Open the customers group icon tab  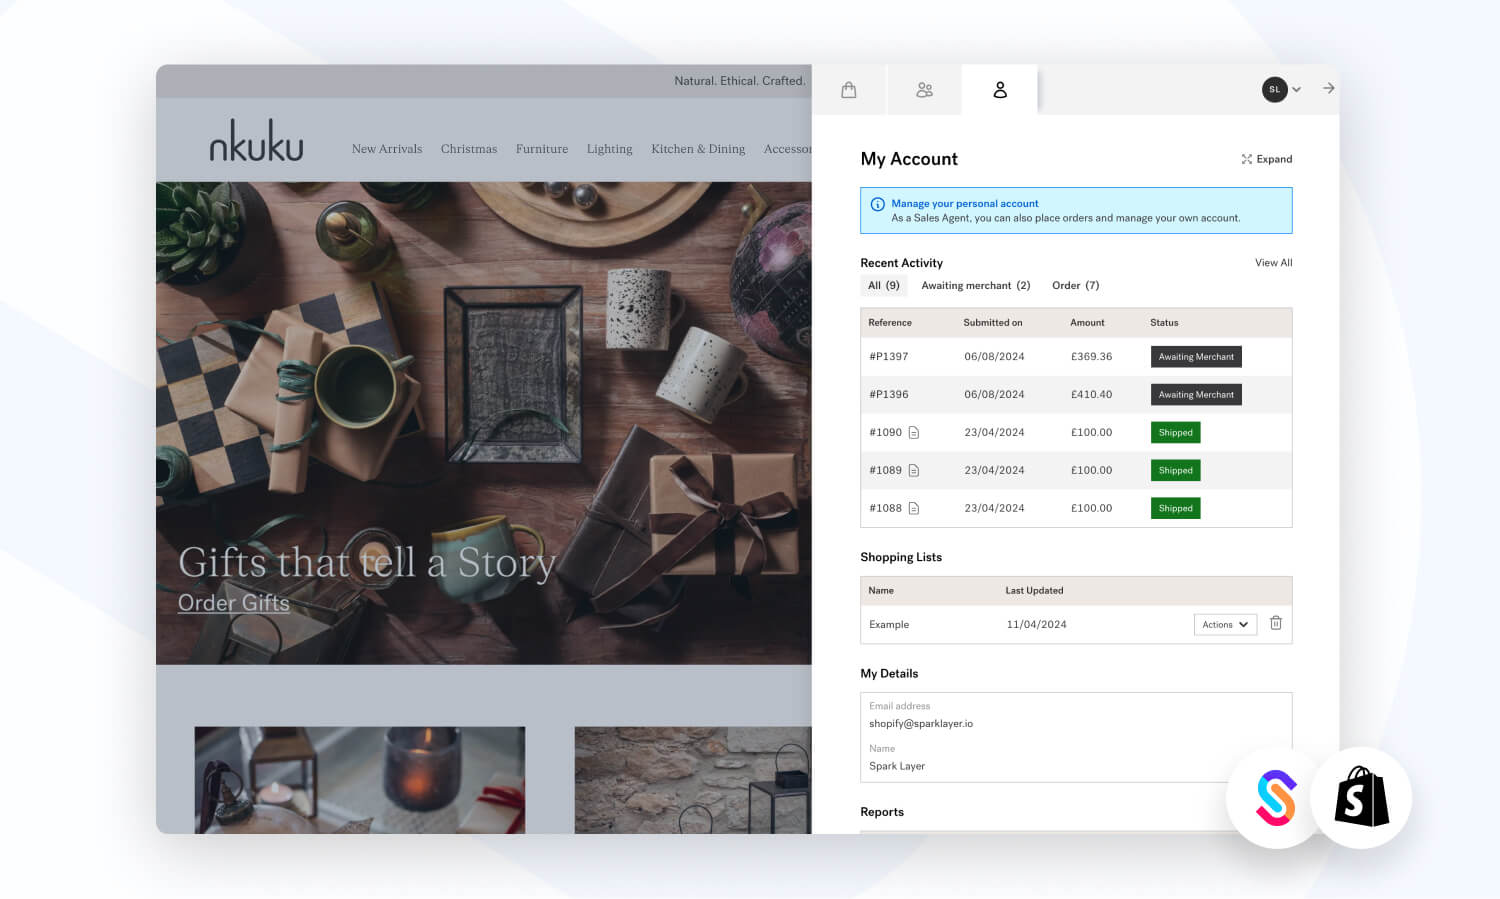(x=924, y=90)
